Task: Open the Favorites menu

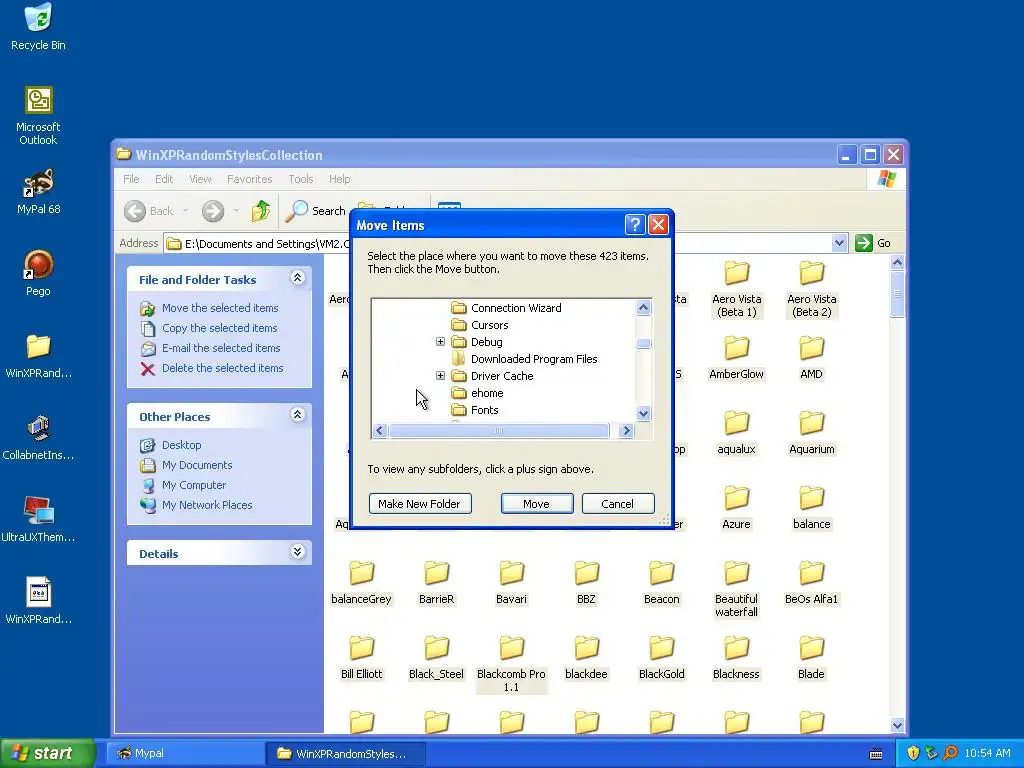Action: (249, 179)
